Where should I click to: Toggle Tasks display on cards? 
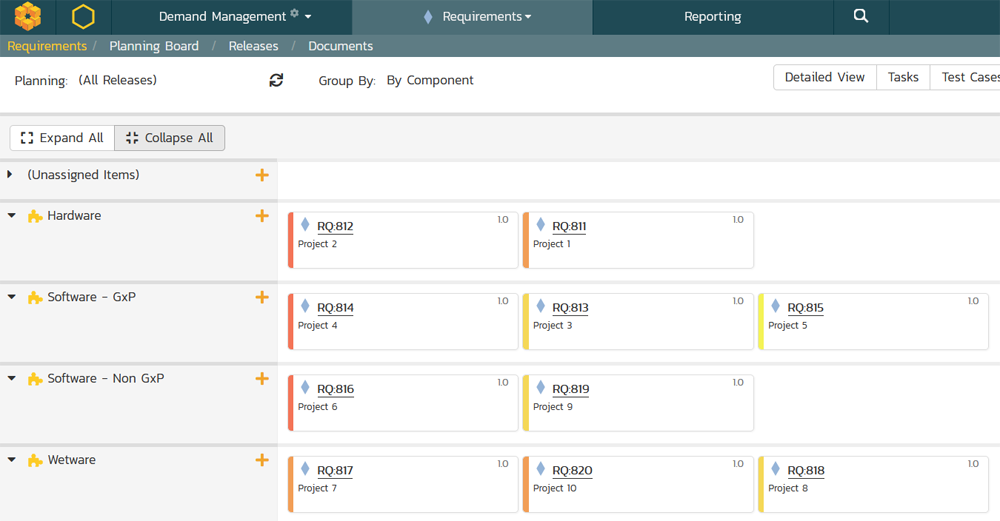[902, 77]
